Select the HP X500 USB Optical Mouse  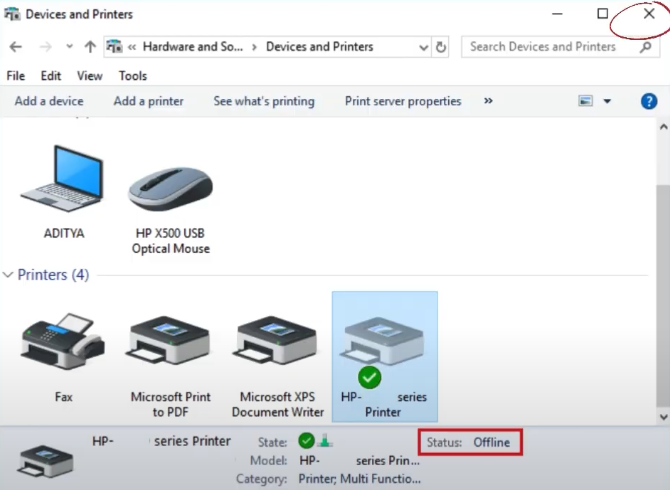click(170, 188)
